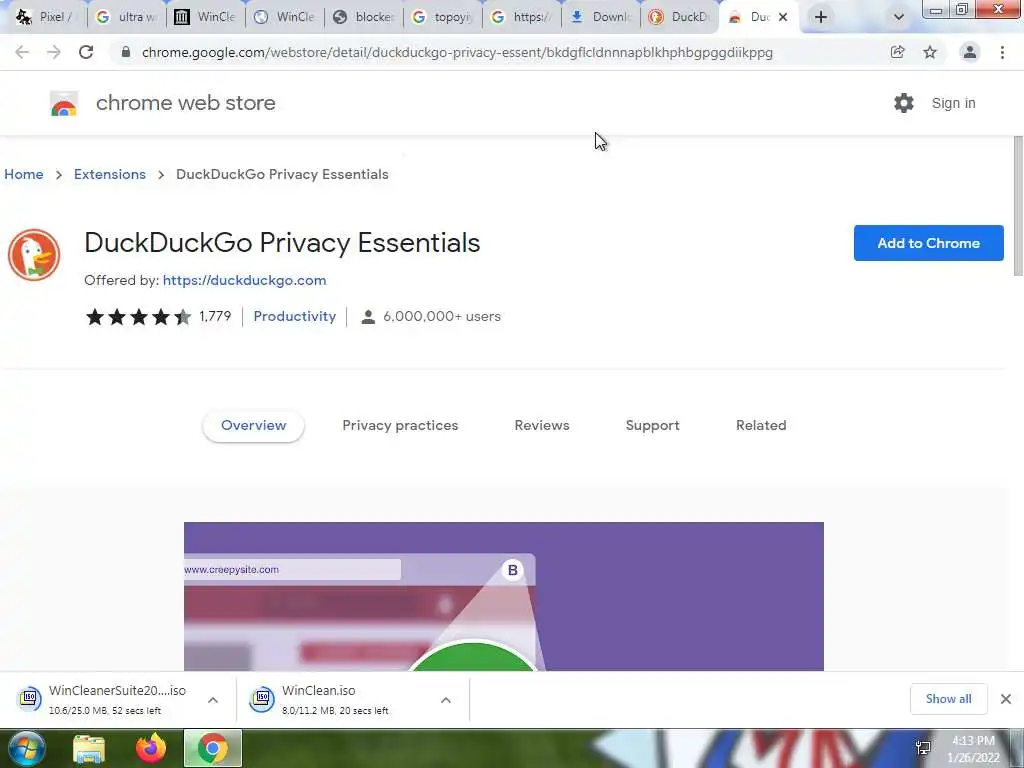Switch to the first WinCle tab
The image size is (1024, 768).
(206, 17)
